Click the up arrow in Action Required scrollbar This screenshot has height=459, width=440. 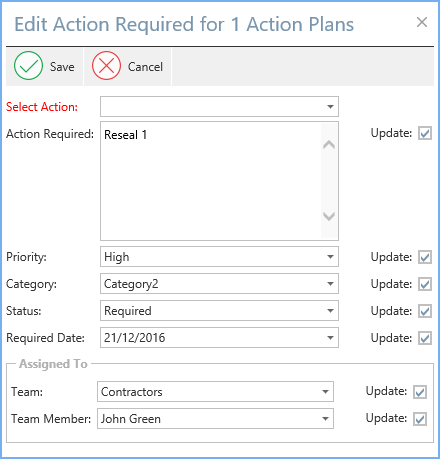pyautogui.click(x=329, y=145)
